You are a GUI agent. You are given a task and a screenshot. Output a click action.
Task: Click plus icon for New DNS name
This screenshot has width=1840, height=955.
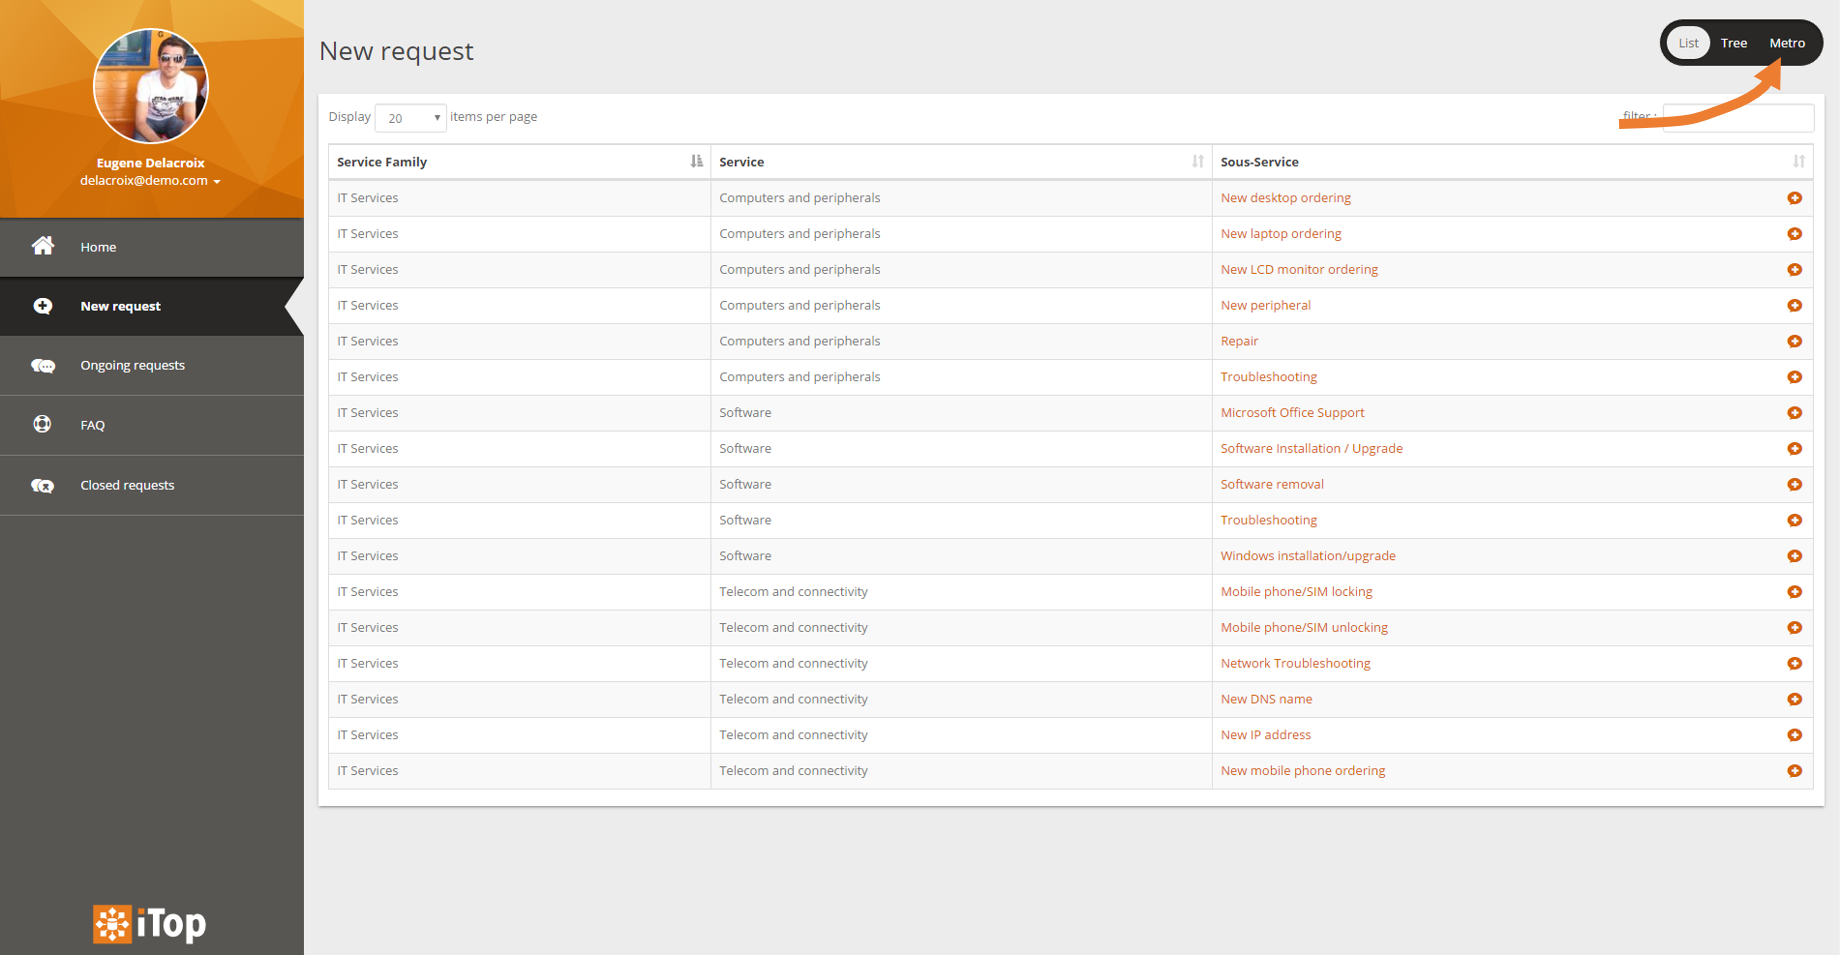(1794, 699)
